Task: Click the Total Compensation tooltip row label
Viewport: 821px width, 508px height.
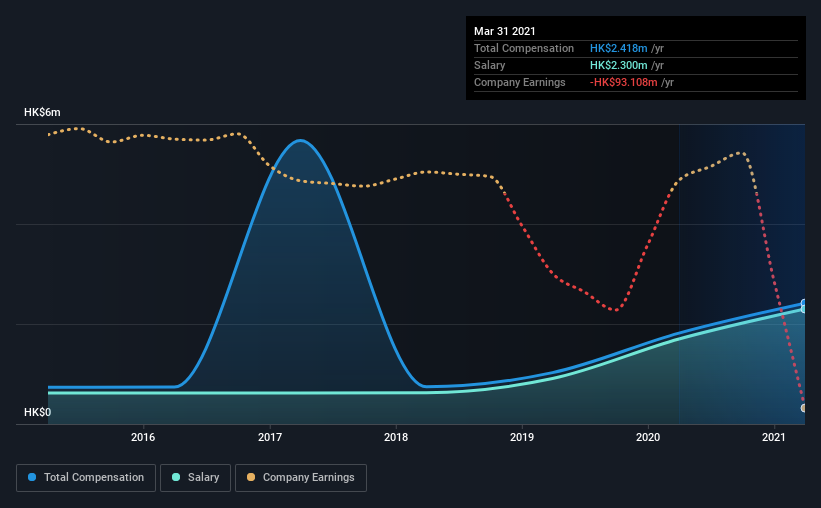Action: tap(524, 48)
